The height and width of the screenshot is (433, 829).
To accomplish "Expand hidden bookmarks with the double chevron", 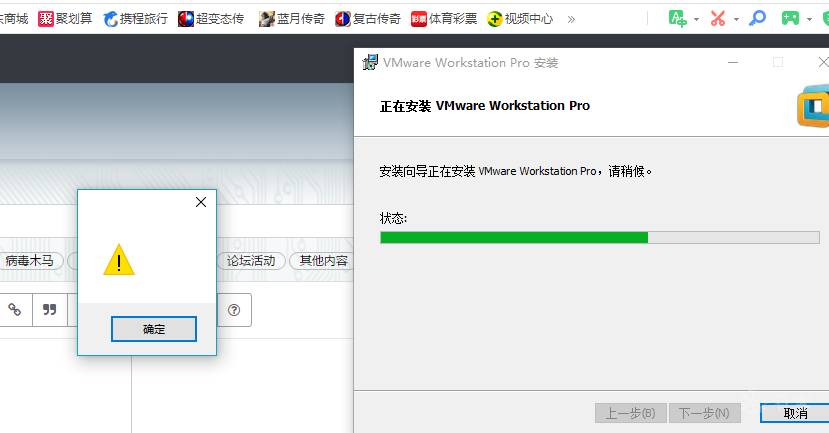I will click(571, 20).
